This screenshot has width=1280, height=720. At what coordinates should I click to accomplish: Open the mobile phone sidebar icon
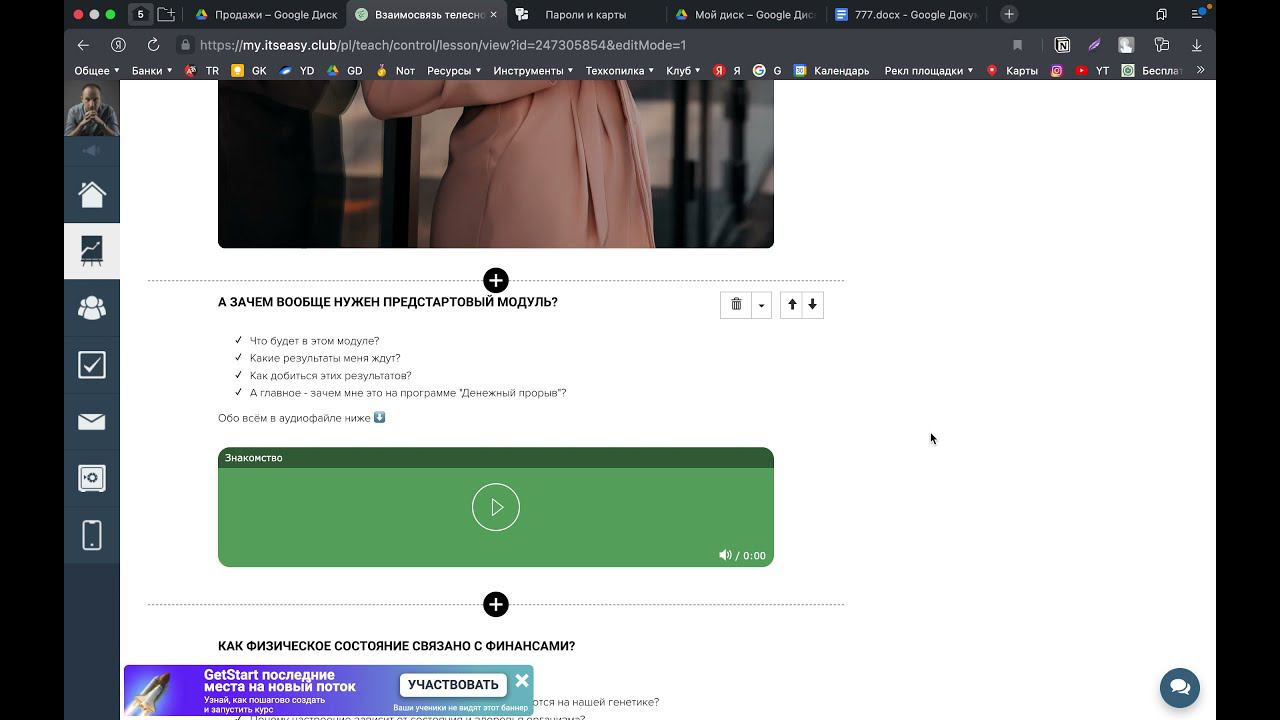92,535
